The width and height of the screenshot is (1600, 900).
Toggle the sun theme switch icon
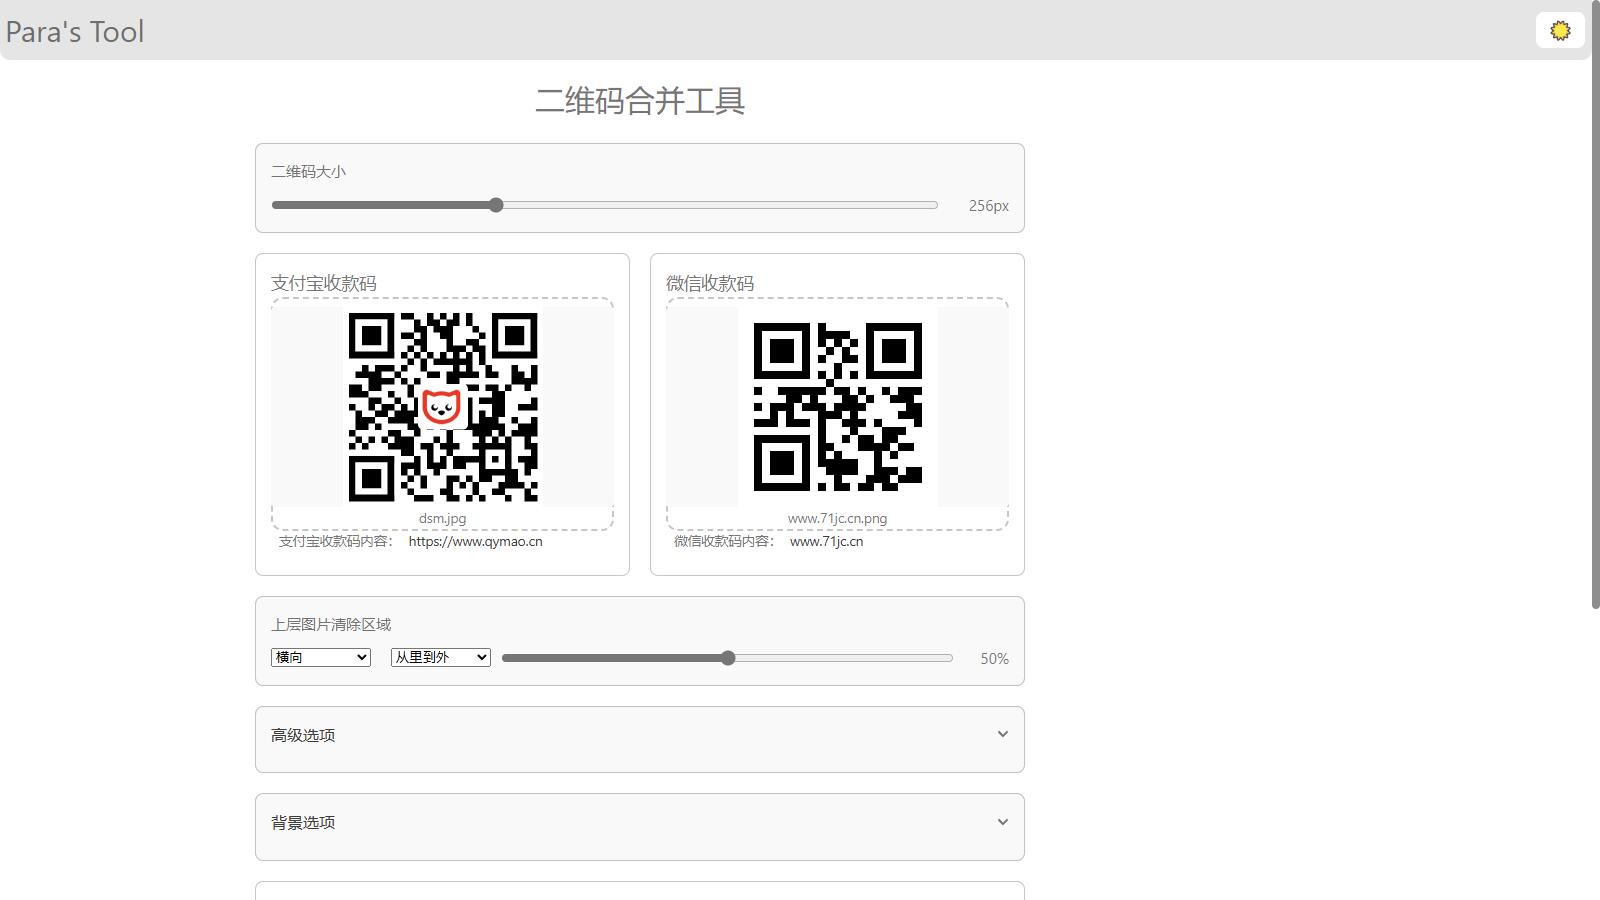pyautogui.click(x=1560, y=31)
